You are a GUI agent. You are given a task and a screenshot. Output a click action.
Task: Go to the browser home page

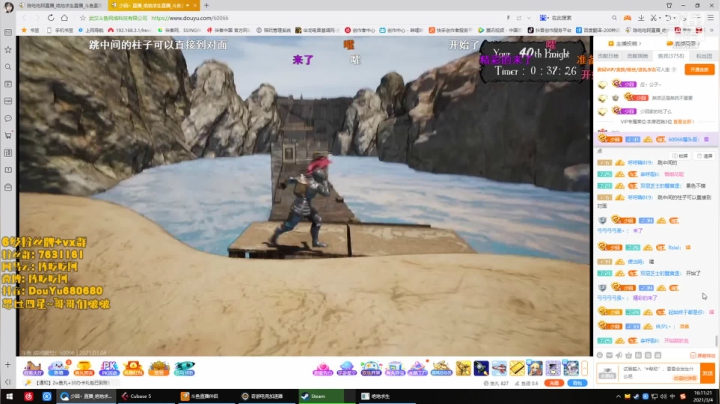64,18
